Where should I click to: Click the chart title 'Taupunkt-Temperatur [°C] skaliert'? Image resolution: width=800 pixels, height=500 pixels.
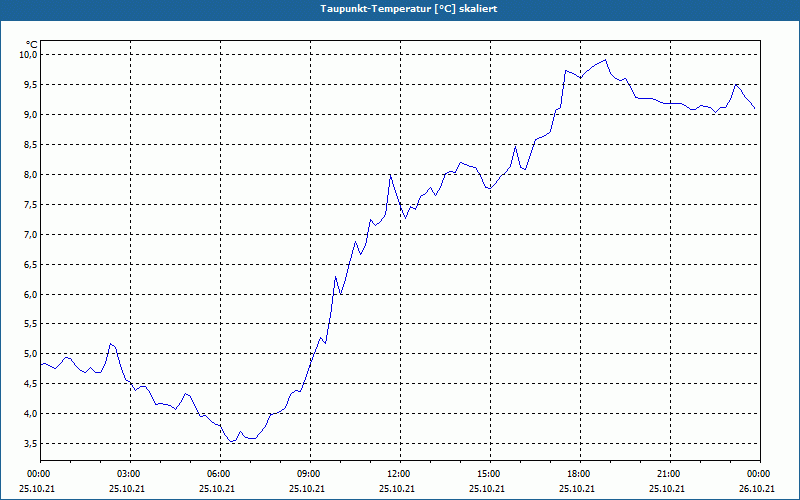409,9
